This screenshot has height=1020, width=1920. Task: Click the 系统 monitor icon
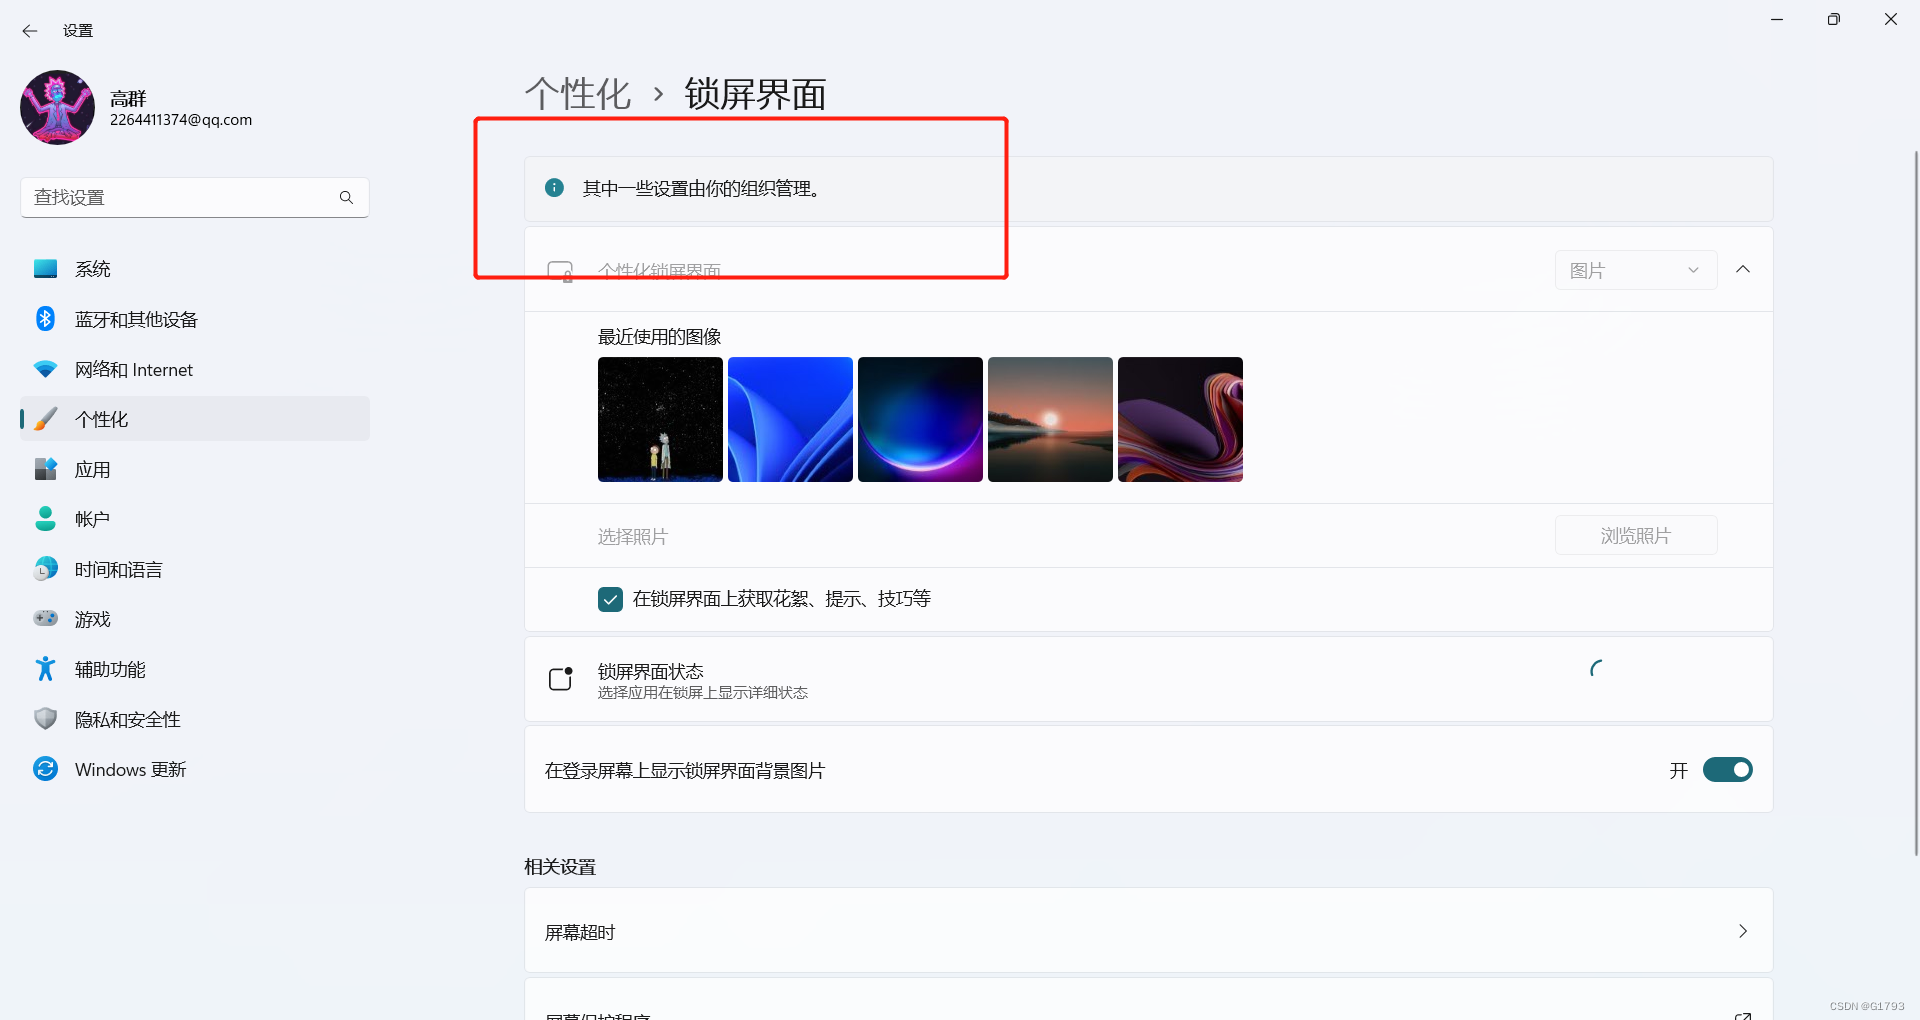[x=45, y=269]
